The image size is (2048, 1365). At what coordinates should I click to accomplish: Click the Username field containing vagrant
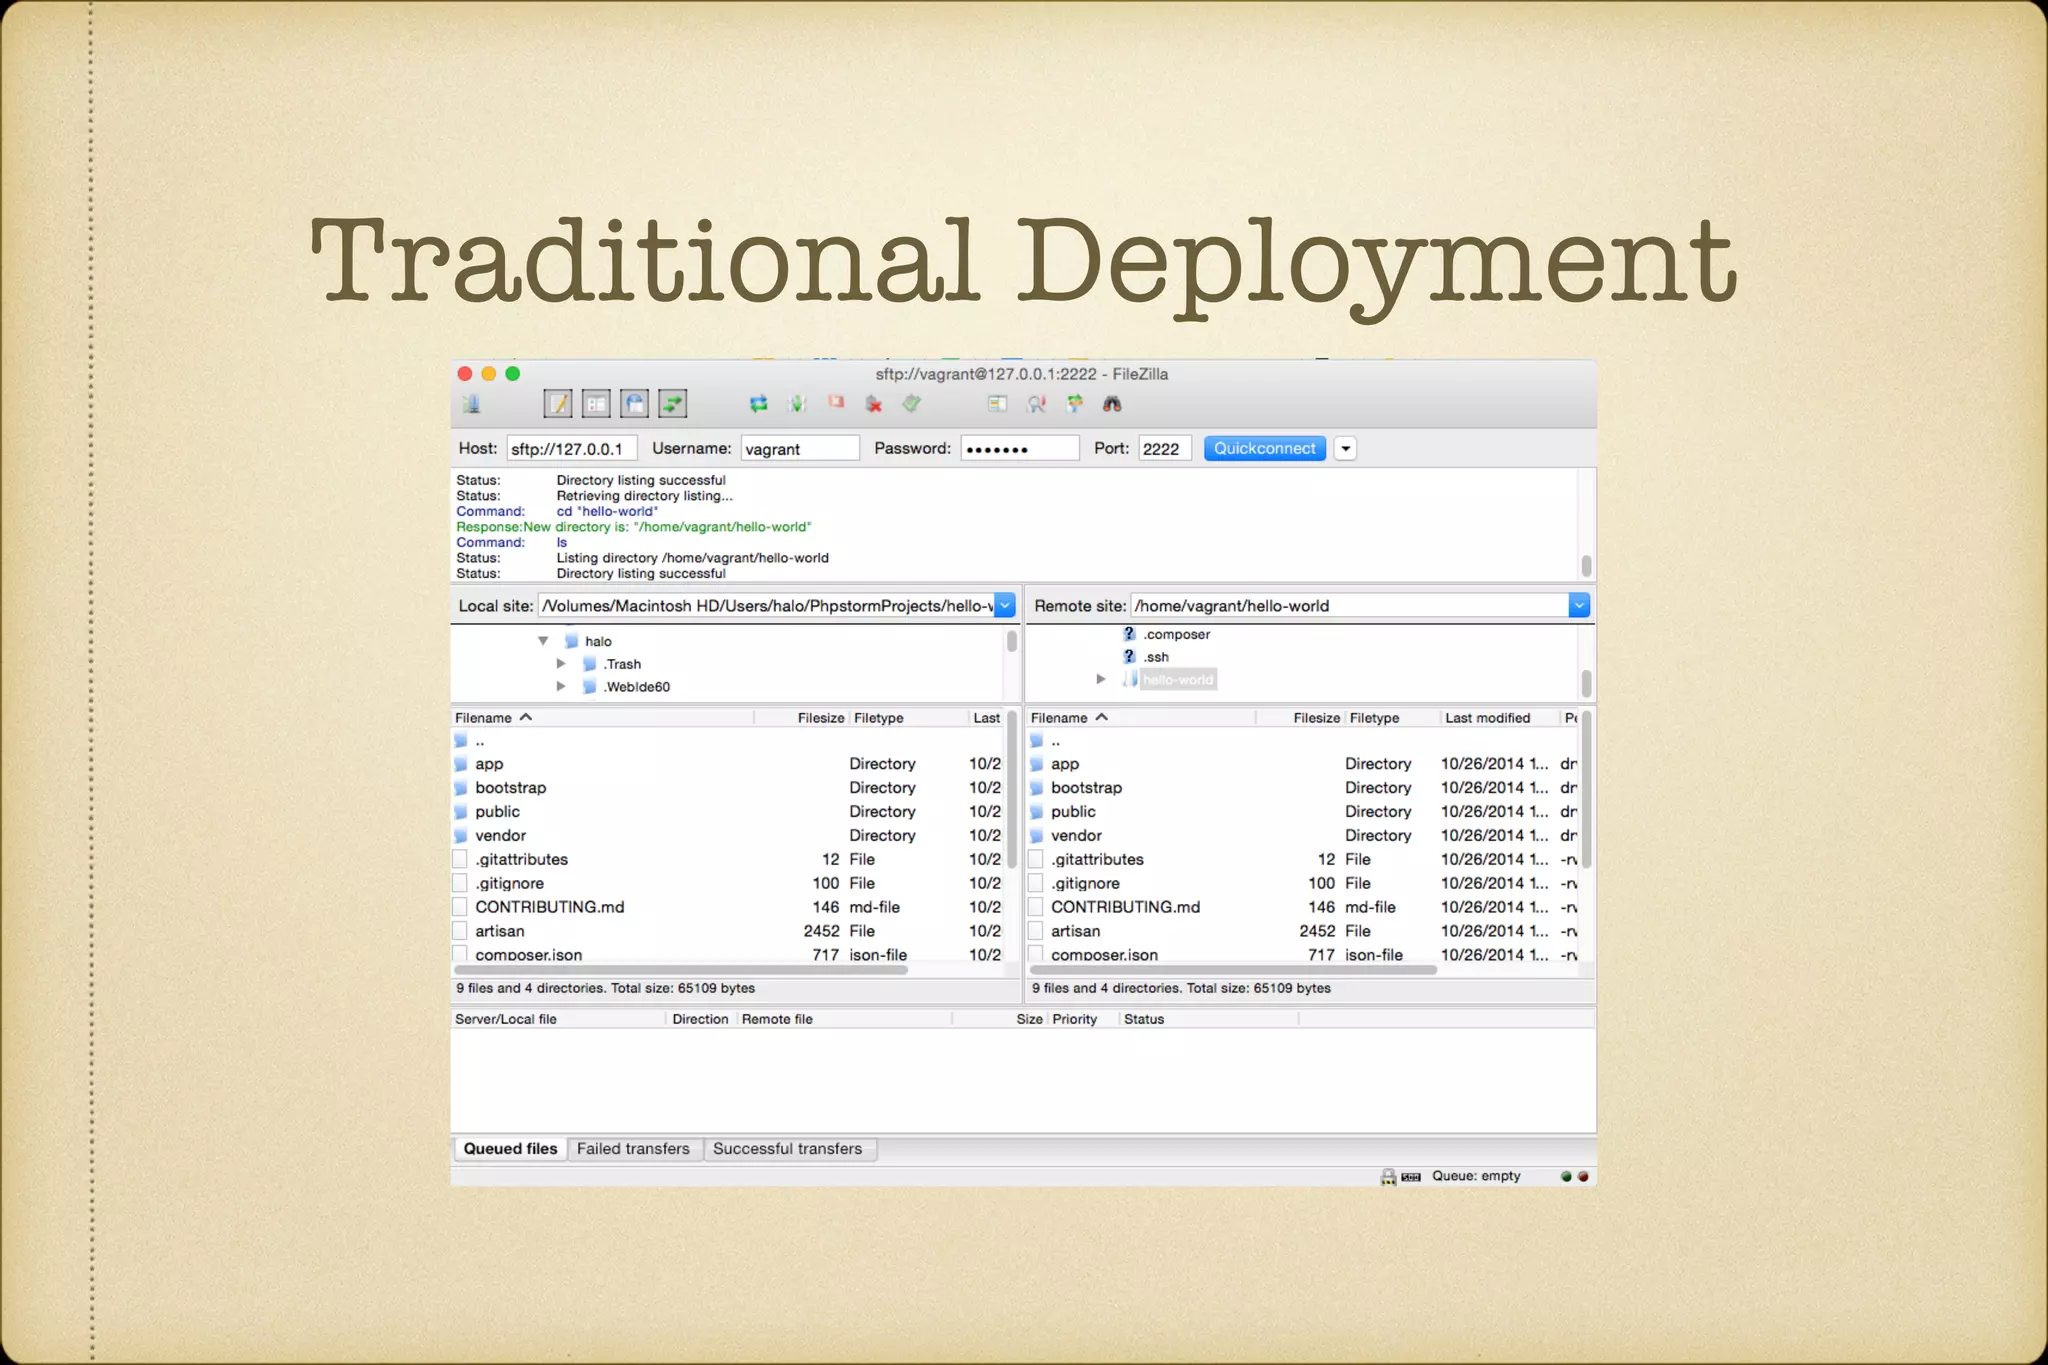pos(800,449)
